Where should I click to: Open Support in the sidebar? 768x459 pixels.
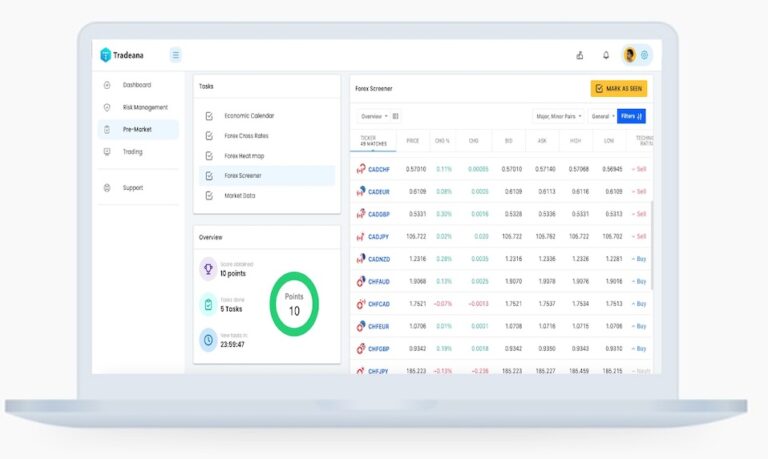[x=132, y=188]
